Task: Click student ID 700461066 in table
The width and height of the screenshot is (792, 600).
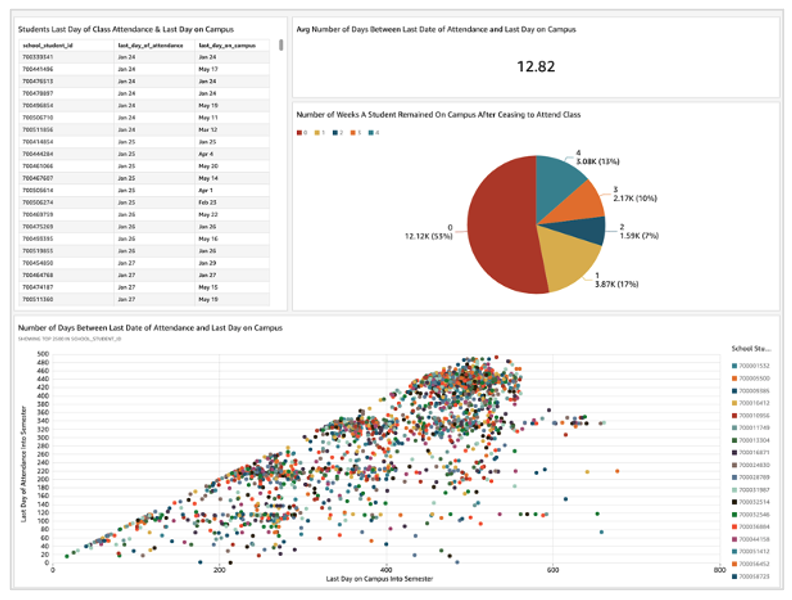Action: point(37,166)
